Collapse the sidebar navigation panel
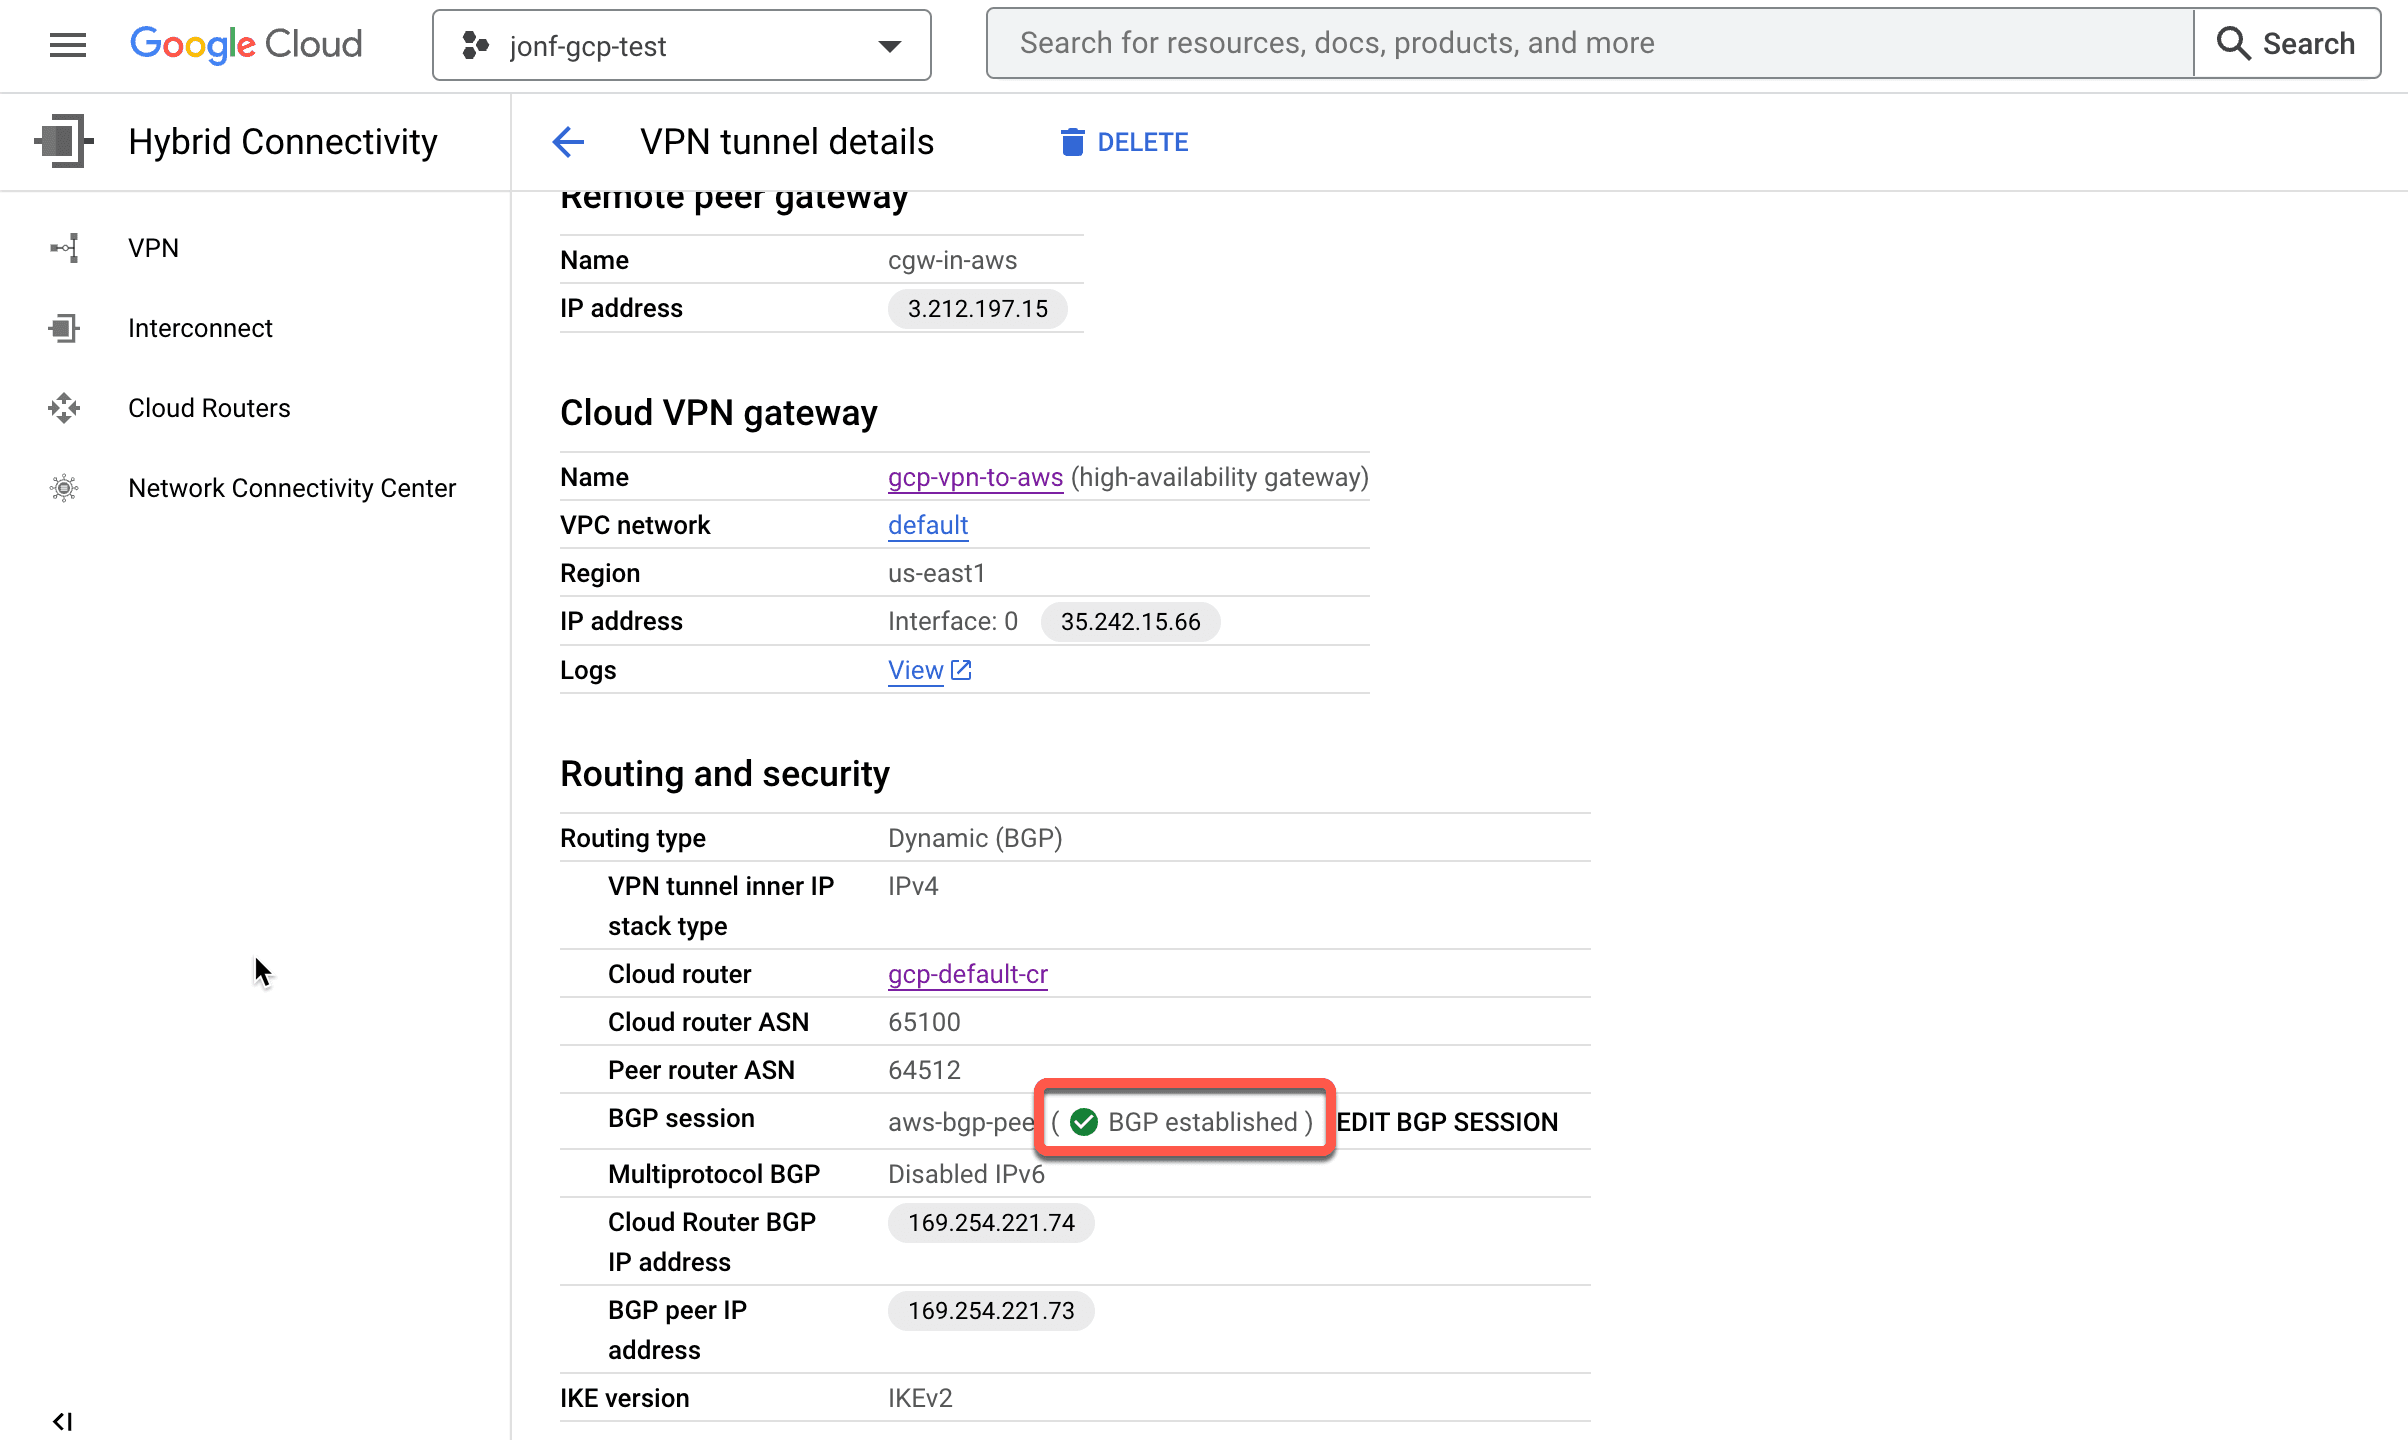The height and width of the screenshot is (1440, 2408). pos(62,1421)
